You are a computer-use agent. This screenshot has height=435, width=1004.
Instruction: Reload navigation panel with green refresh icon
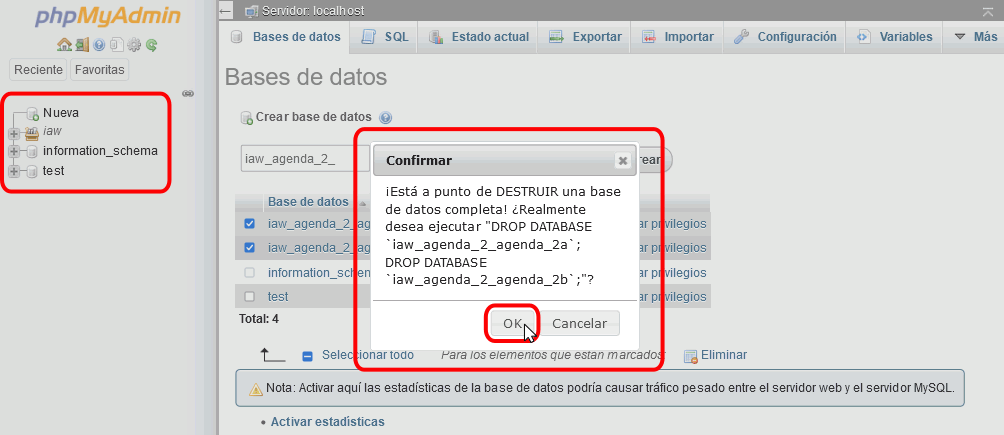pos(152,45)
